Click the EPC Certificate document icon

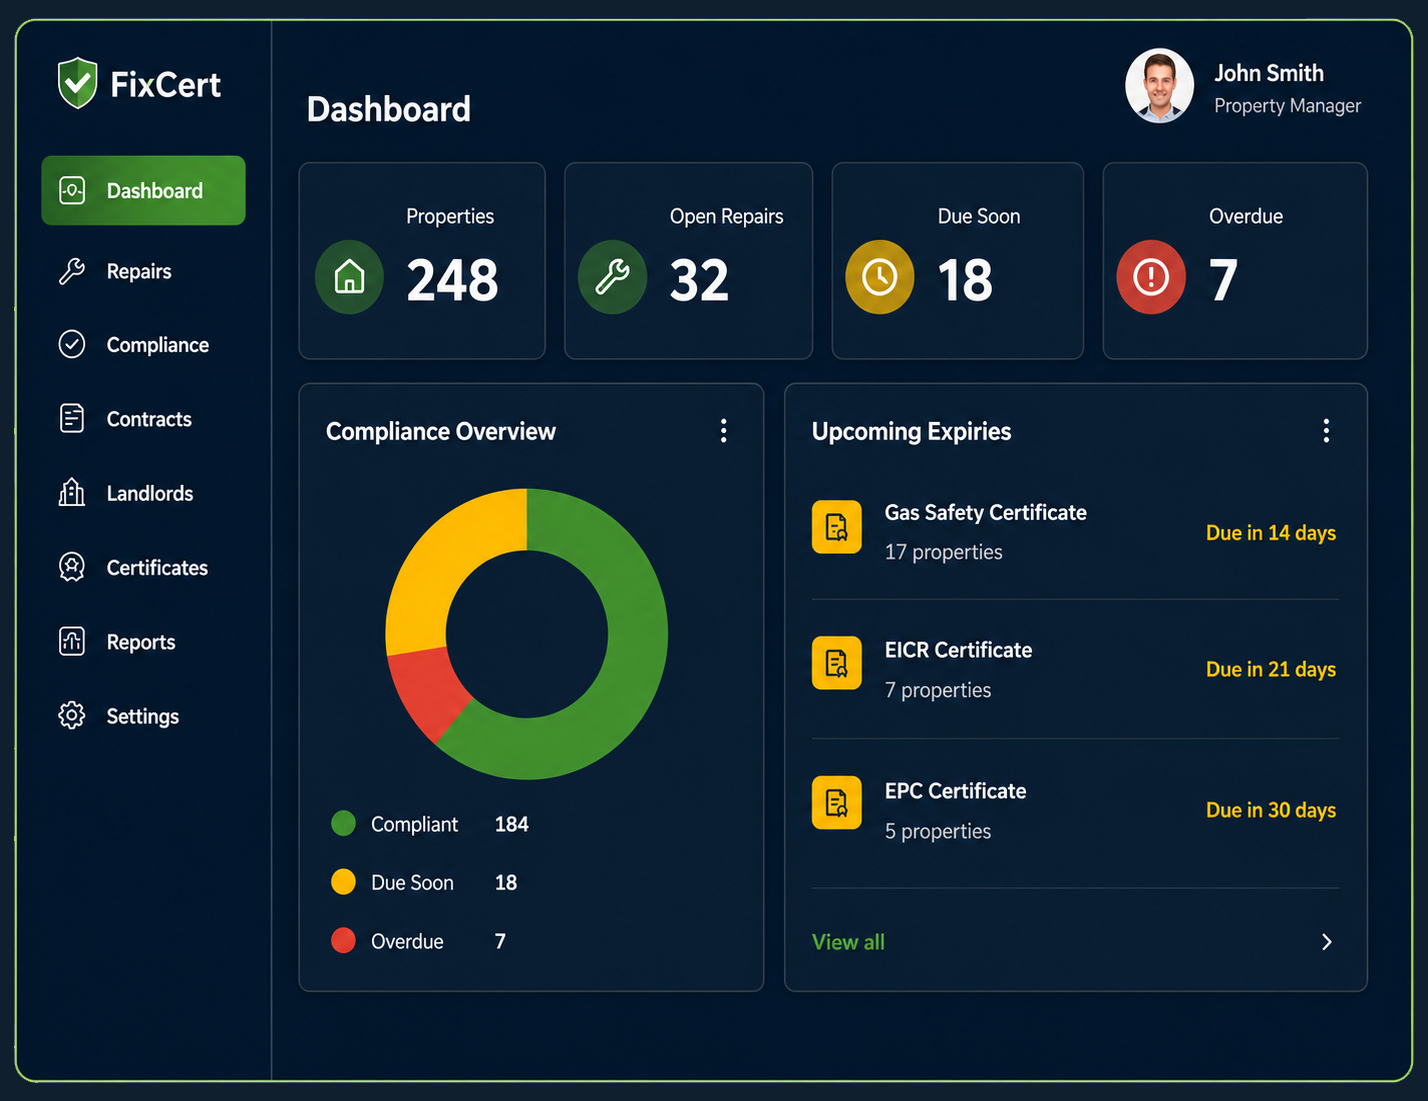click(837, 803)
